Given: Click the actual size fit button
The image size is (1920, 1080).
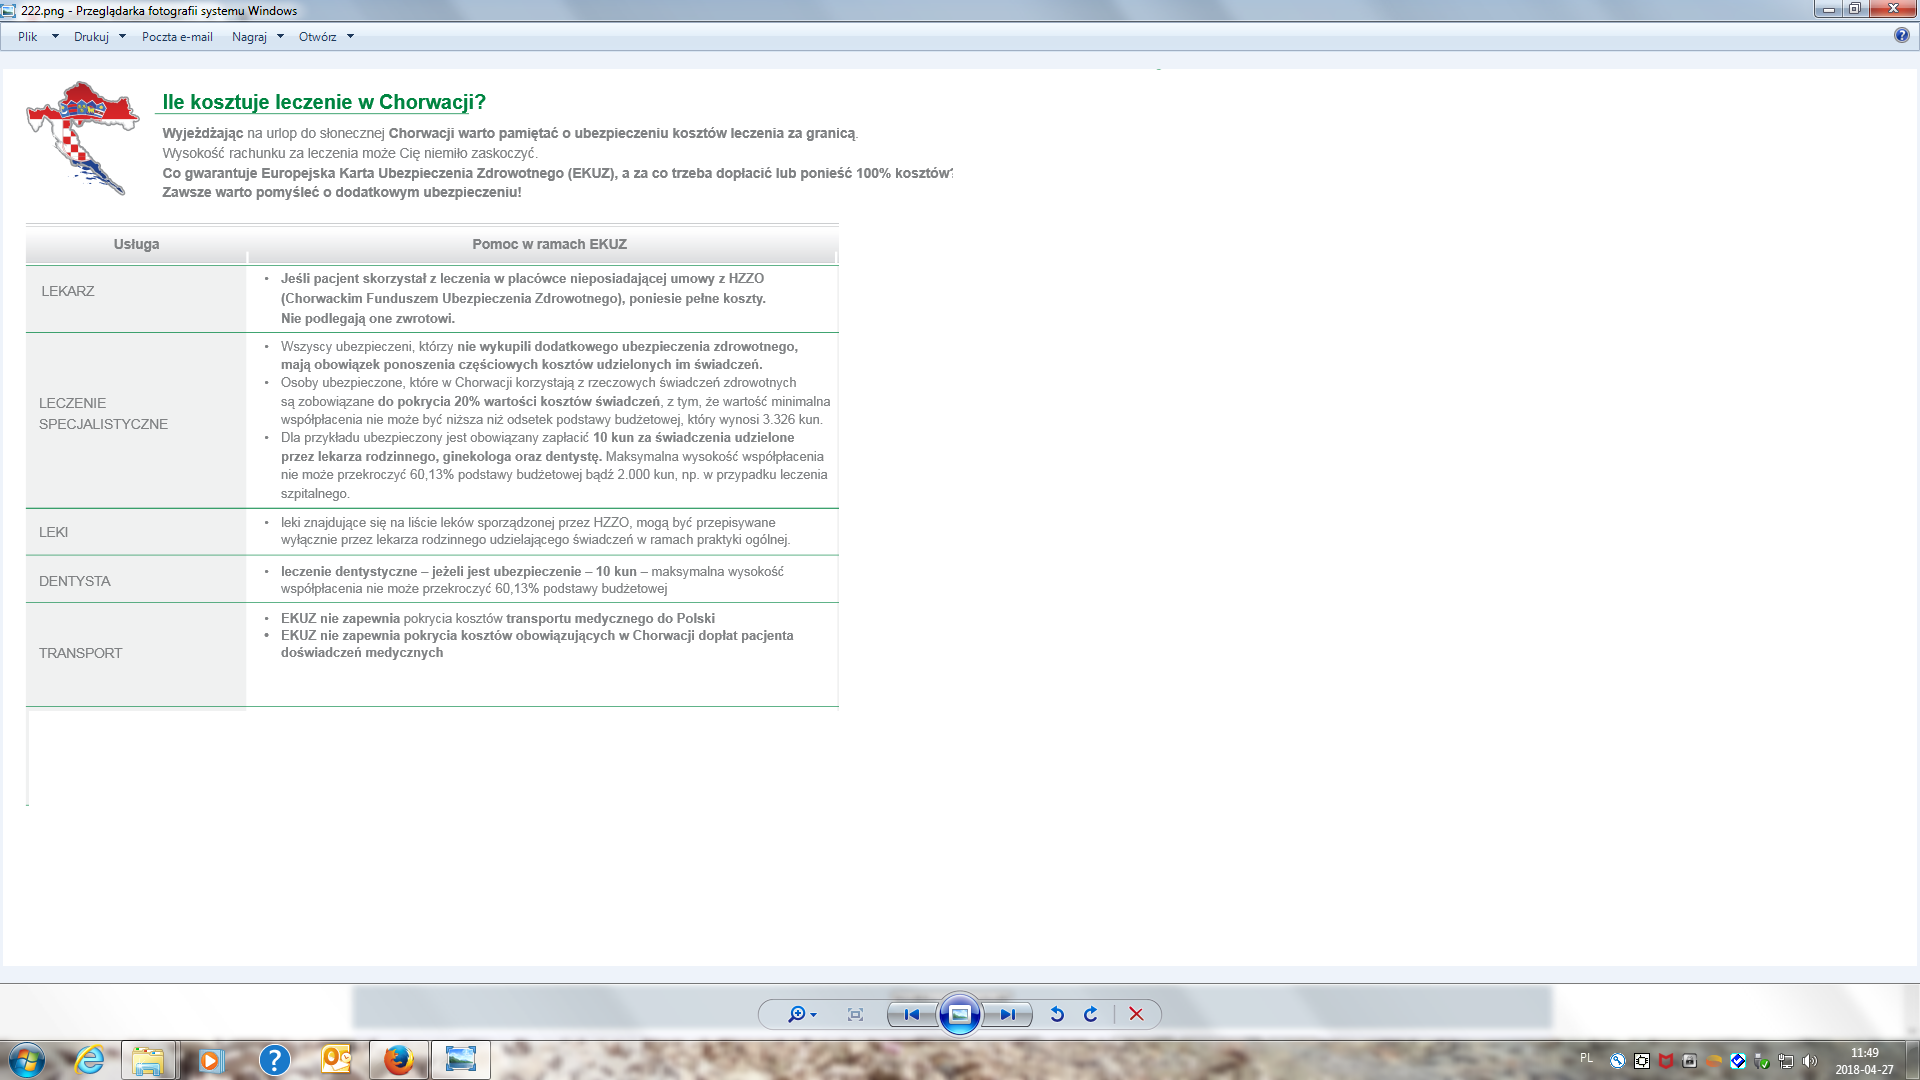Looking at the screenshot, I should pyautogui.click(x=855, y=1014).
